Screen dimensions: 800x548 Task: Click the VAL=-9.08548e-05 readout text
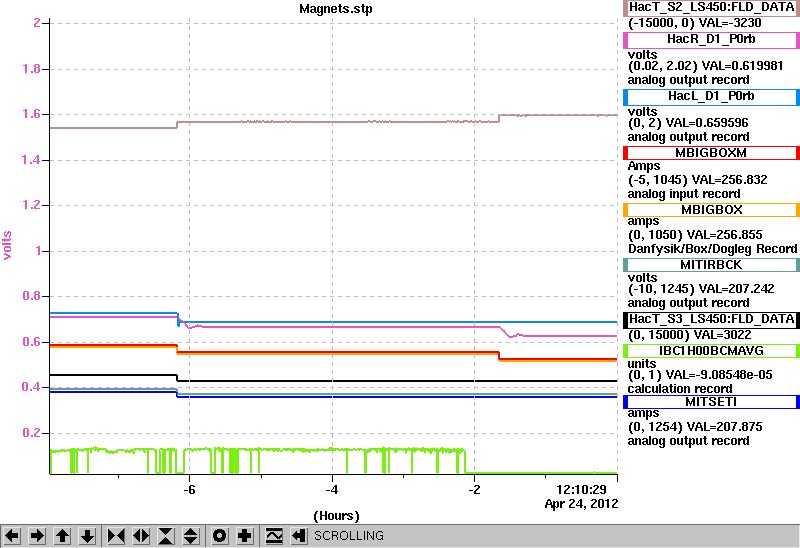[x=719, y=375]
